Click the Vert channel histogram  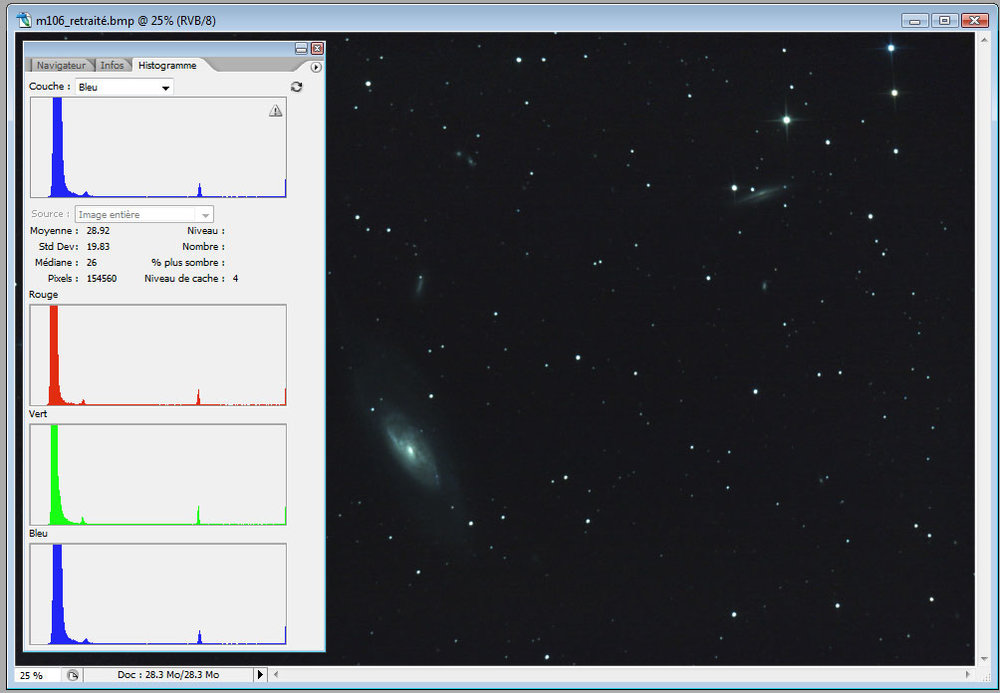(158, 475)
